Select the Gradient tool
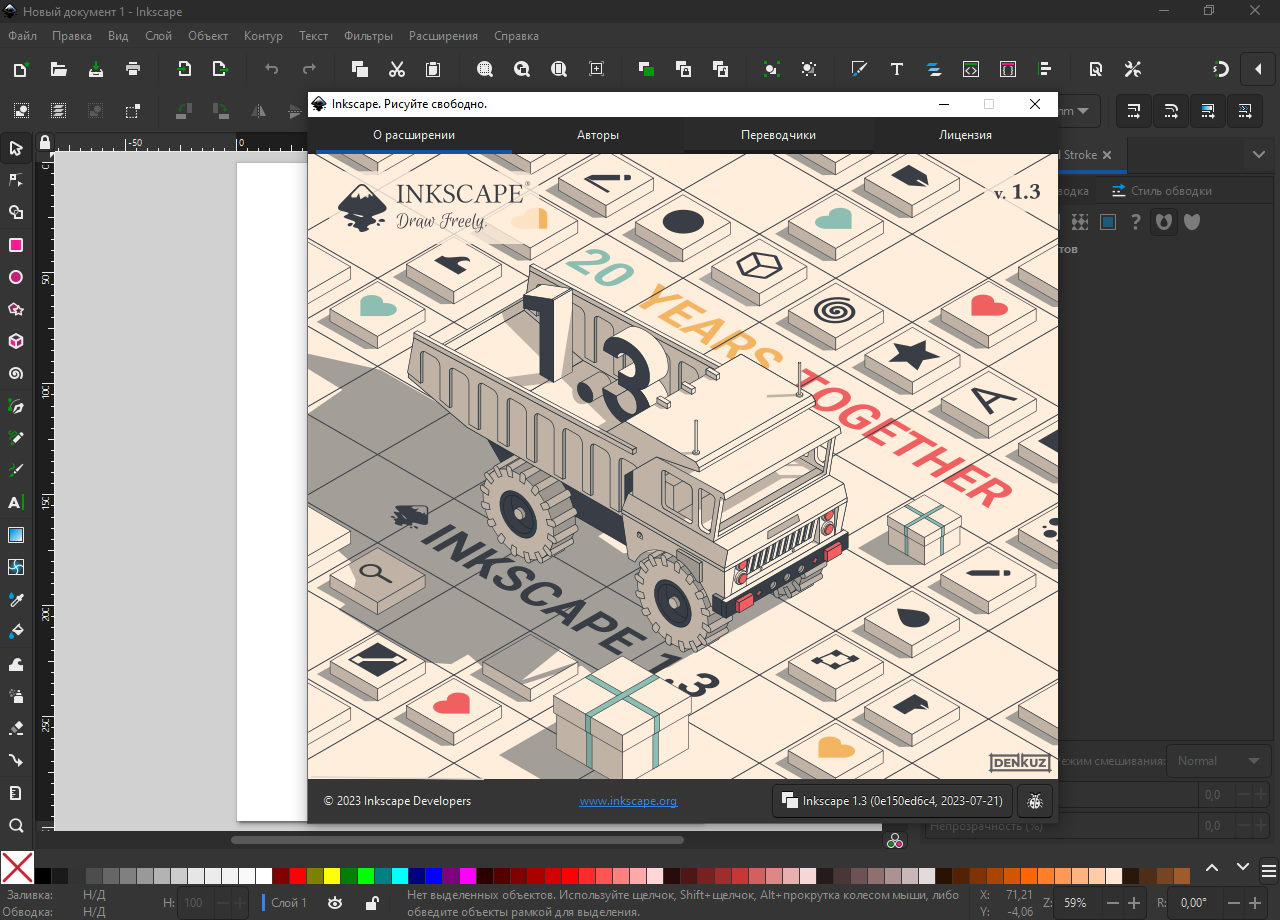 16,535
